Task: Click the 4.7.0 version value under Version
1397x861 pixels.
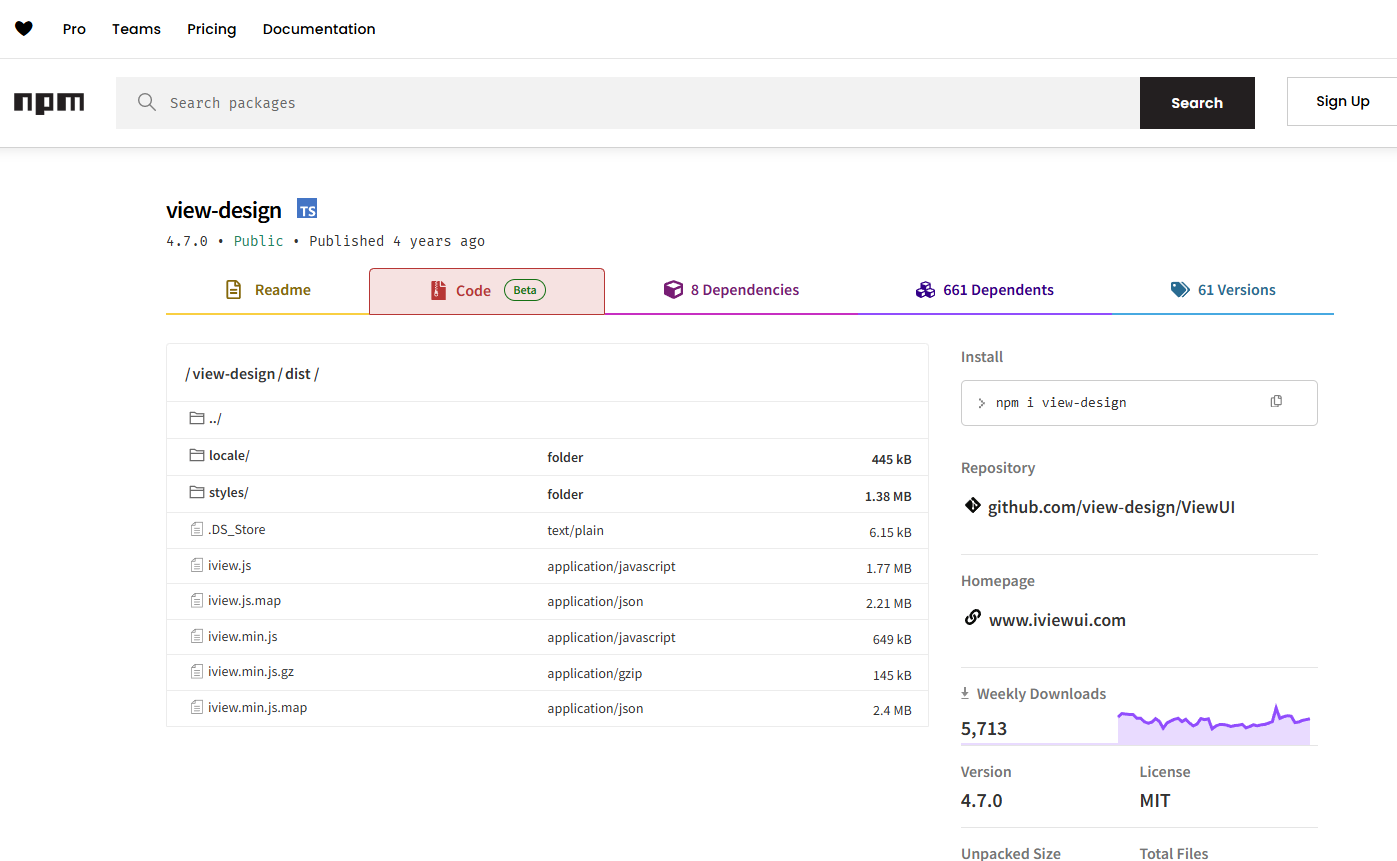Action: point(982,801)
